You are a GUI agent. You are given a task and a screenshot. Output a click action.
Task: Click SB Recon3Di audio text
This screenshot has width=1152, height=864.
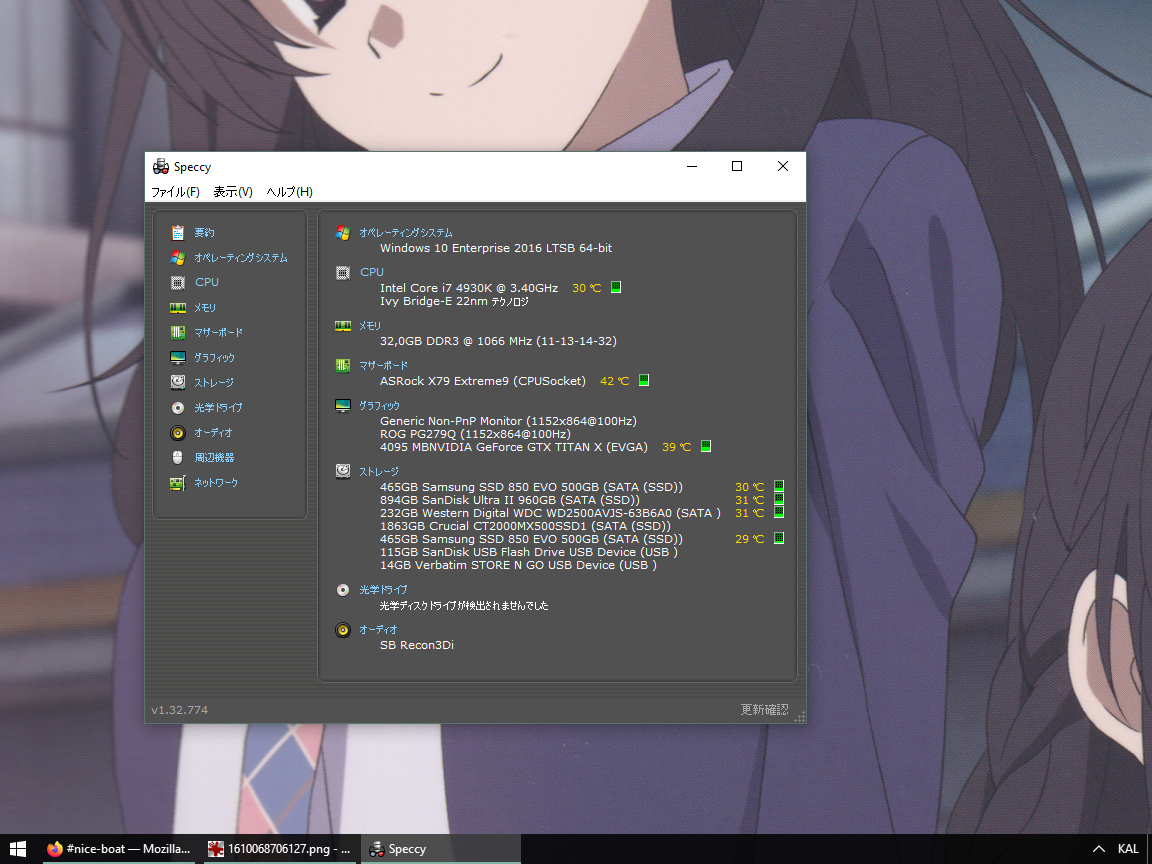tap(417, 645)
